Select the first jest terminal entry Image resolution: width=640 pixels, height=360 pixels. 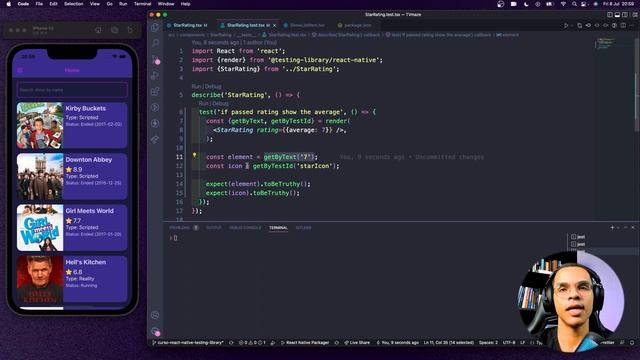578,237
